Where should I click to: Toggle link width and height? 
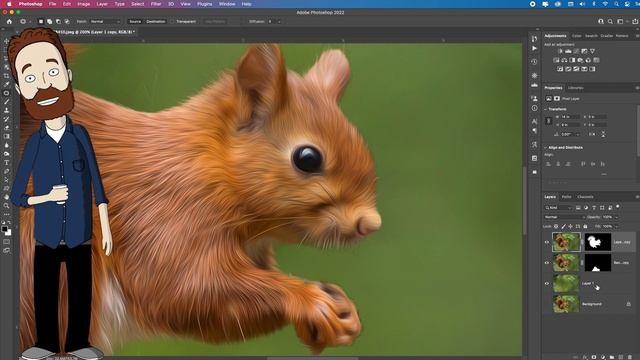tap(549, 121)
